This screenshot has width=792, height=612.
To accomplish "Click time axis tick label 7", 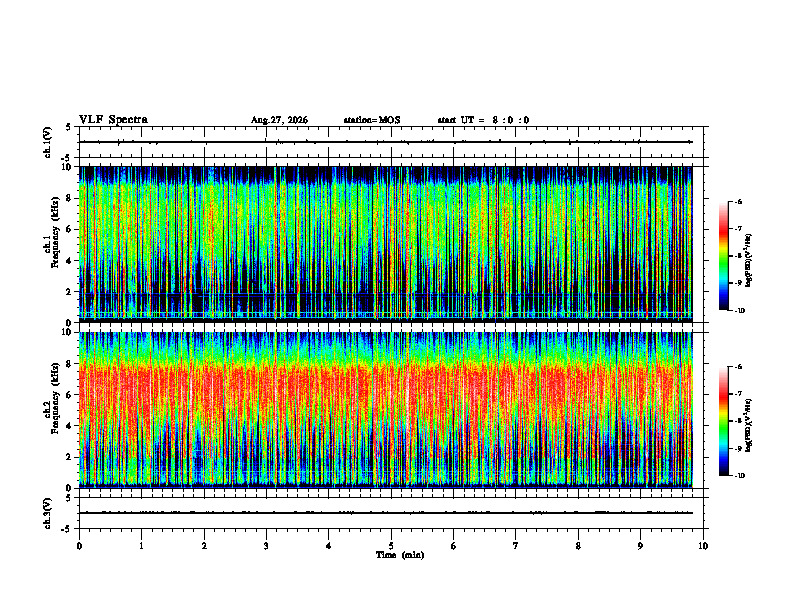I will pyautogui.click(x=516, y=546).
